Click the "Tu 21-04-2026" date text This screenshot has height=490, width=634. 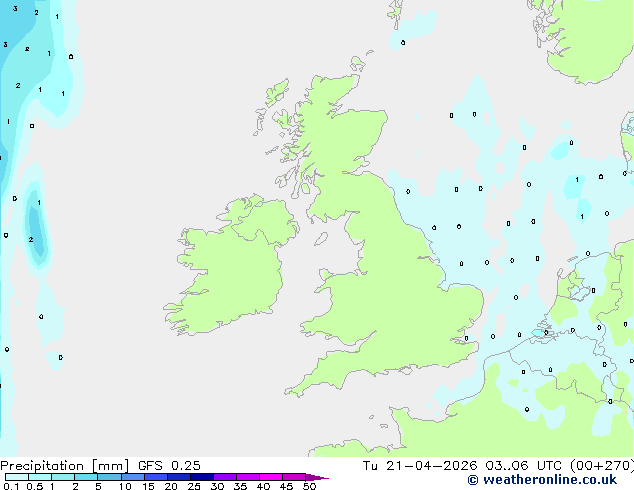[x=420, y=466]
